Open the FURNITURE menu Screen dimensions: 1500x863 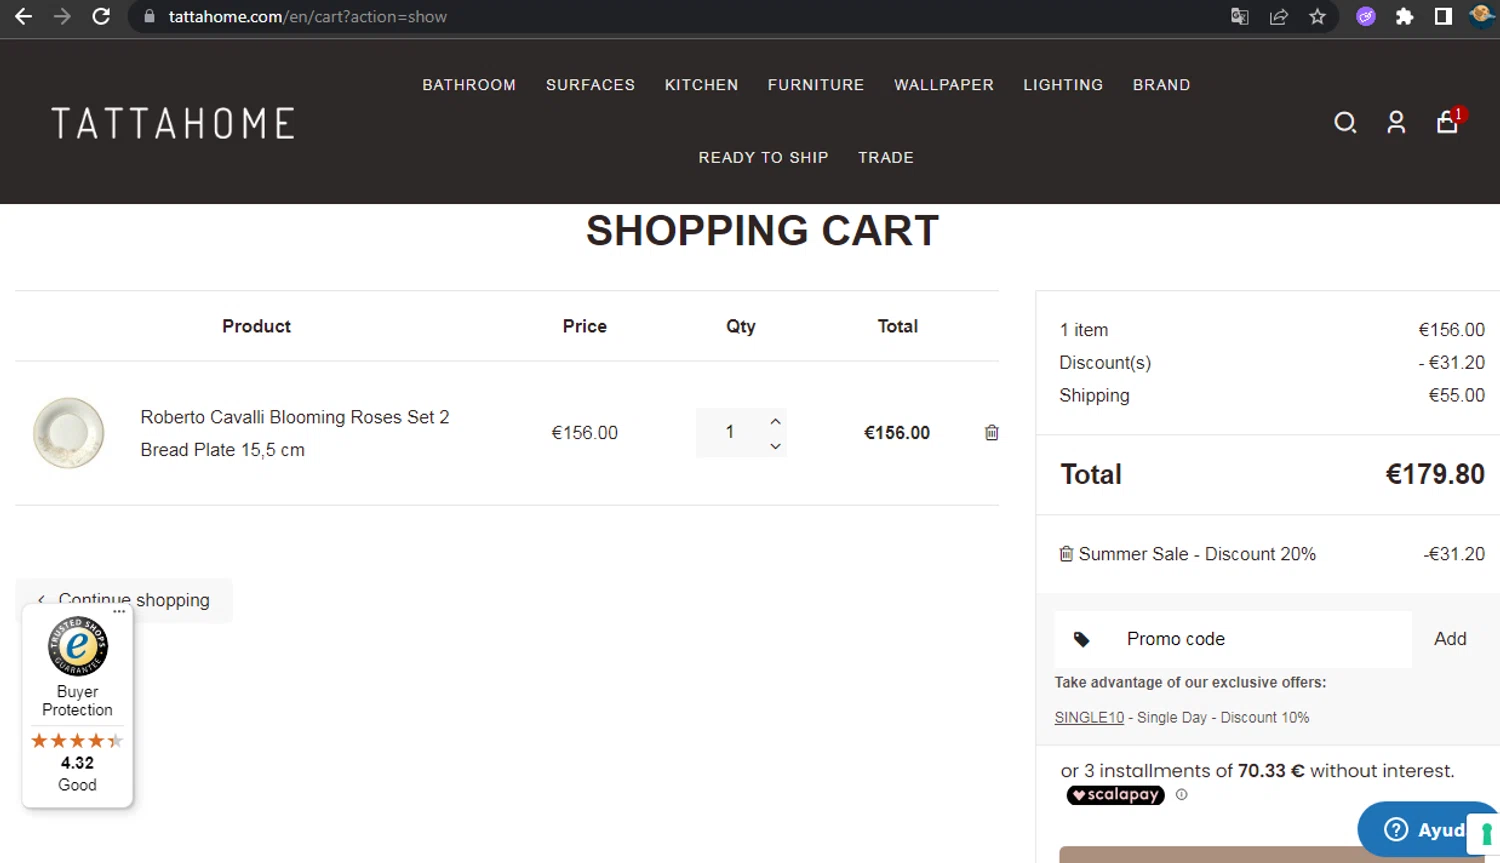click(x=816, y=85)
